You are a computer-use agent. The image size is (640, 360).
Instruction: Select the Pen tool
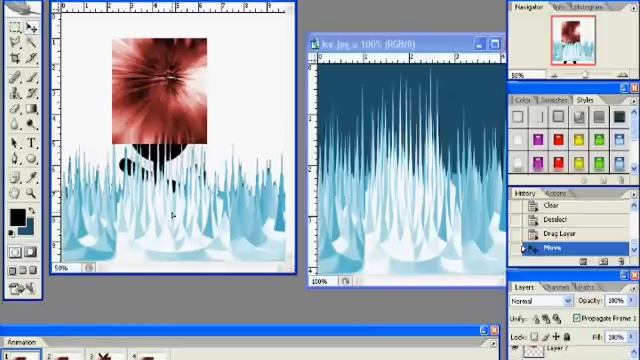click(15, 158)
